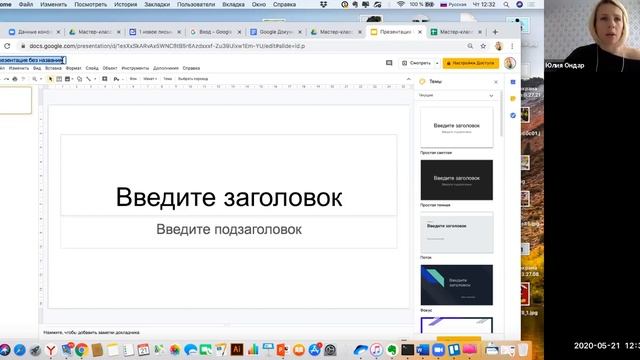Select the Простая темная theme thumbnail
Screen dimensions: 640x360
(456, 180)
